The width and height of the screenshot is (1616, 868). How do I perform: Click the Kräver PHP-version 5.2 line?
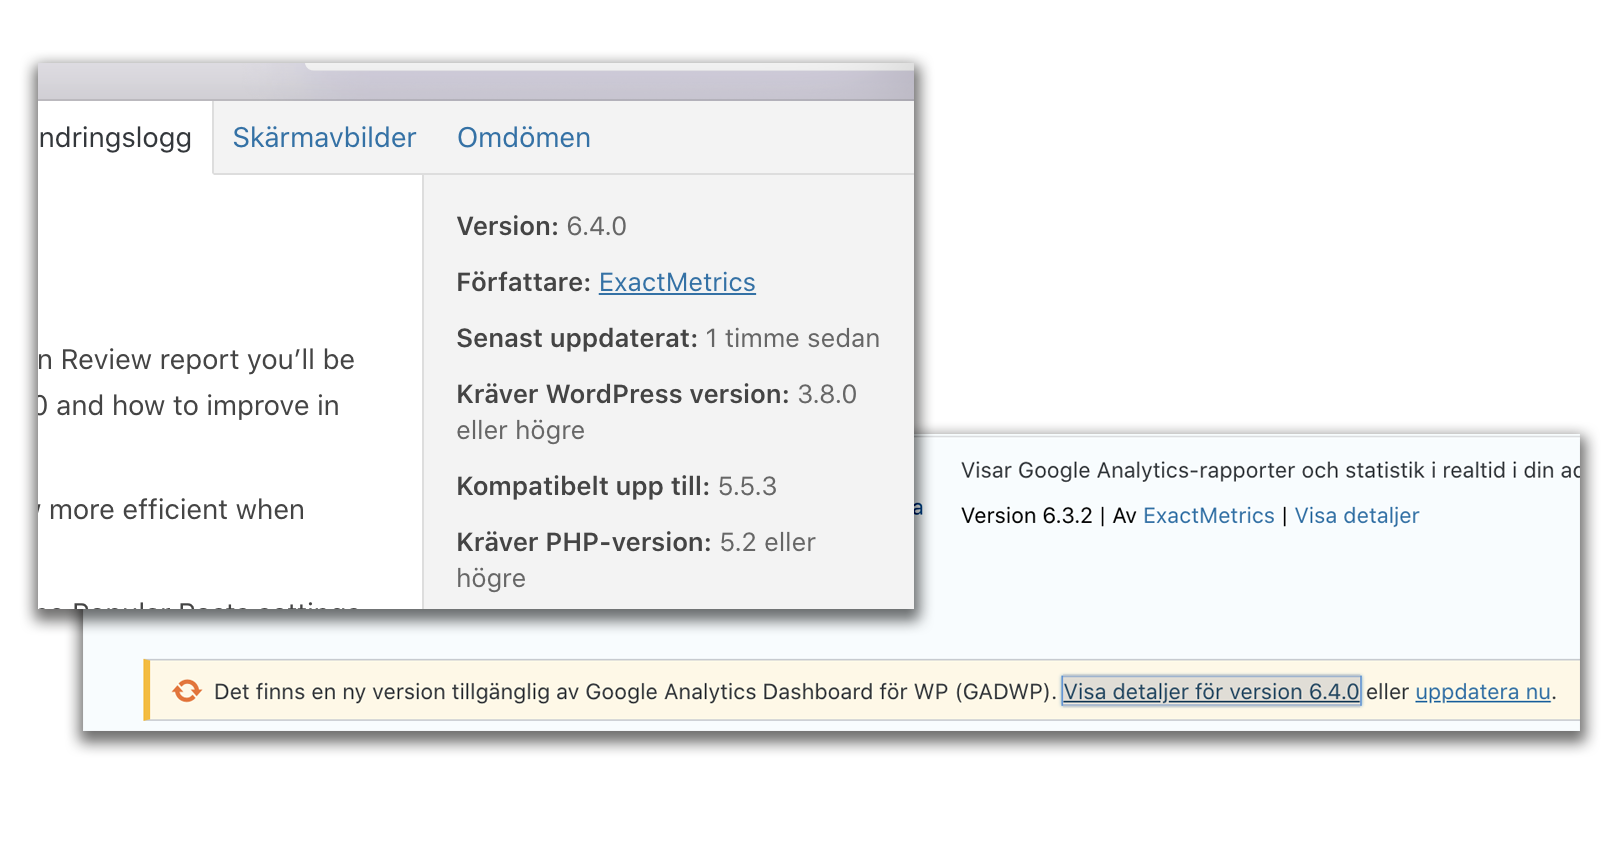pos(635,543)
